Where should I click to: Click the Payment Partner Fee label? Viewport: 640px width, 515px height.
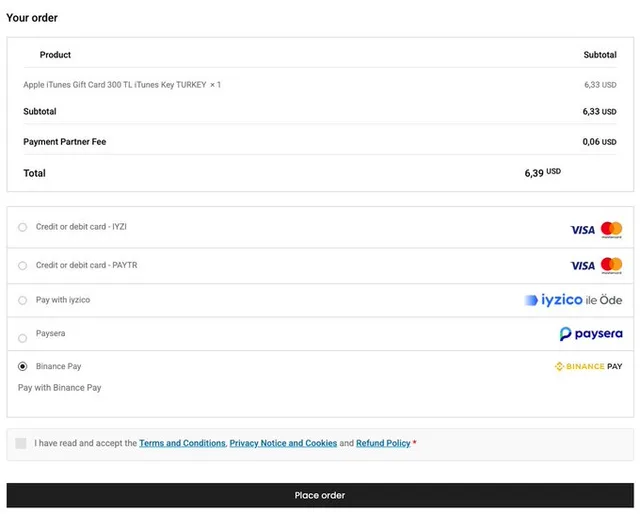click(x=64, y=142)
